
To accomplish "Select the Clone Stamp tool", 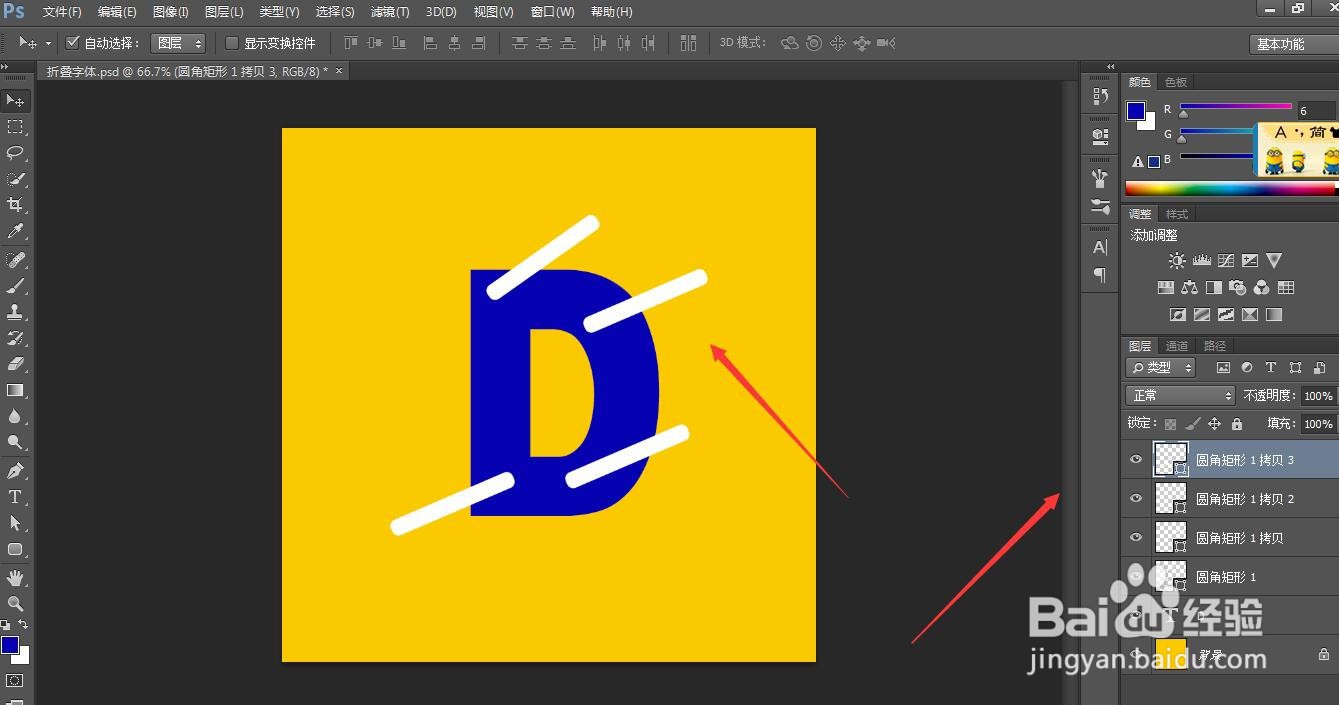I will (x=15, y=312).
